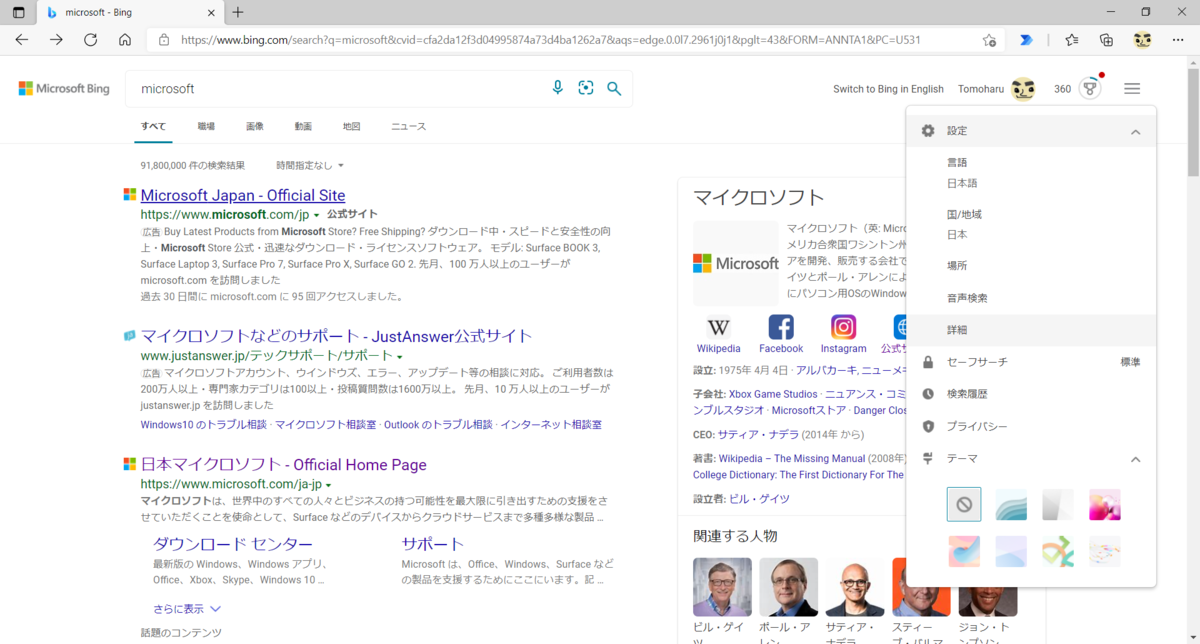Select the すべて search tab
1200x644 pixels.
[153, 127]
